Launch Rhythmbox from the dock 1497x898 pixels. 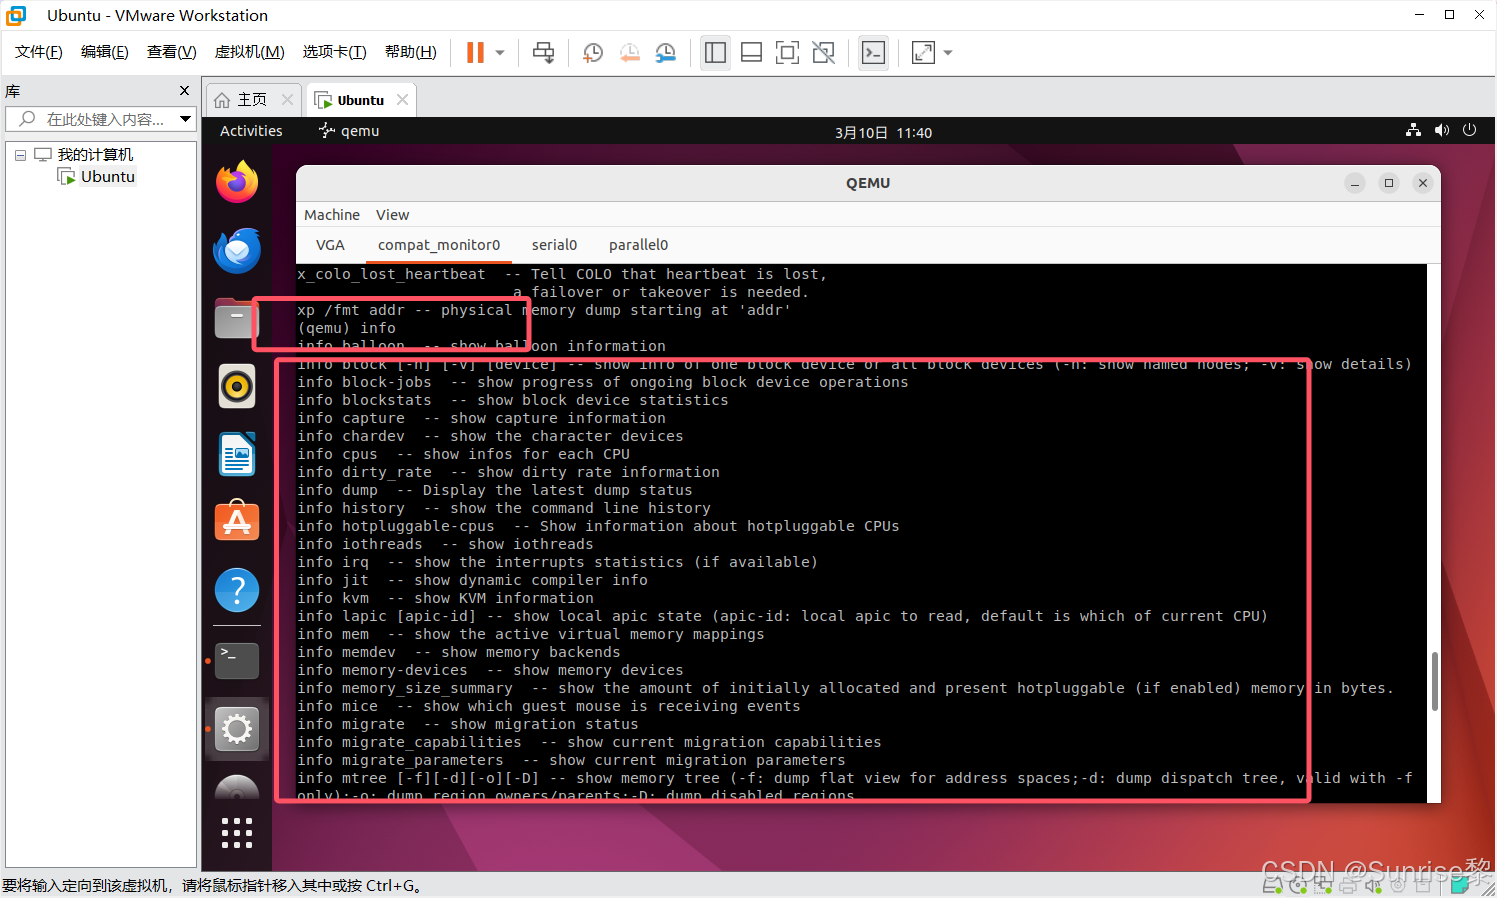(x=237, y=386)
